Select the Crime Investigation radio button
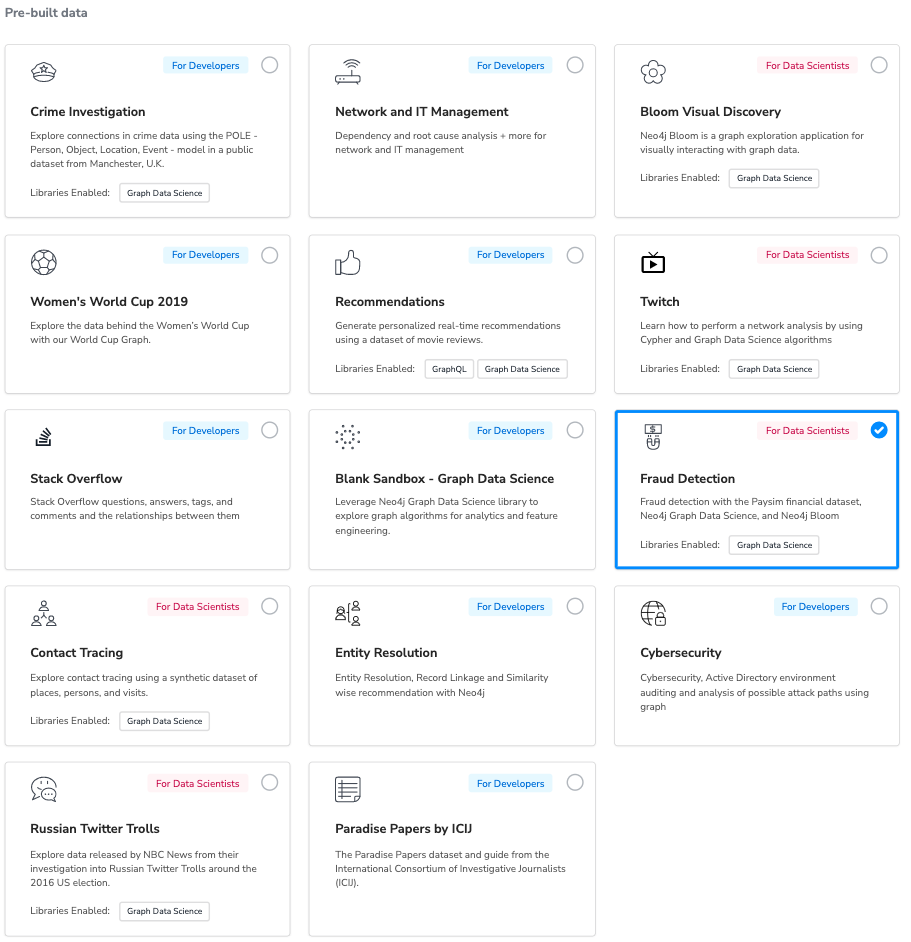Image resolution: width=911 pixels, height=942 pixels. click(x=270, y=65)
